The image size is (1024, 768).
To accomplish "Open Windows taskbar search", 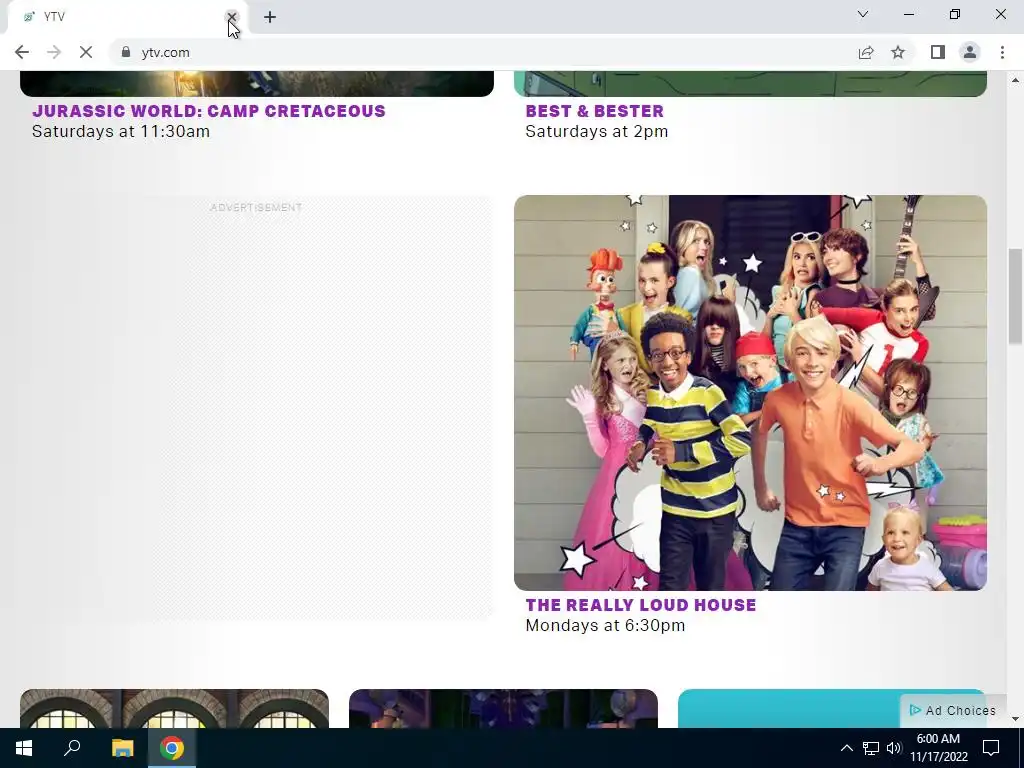I will coord(72,748).
